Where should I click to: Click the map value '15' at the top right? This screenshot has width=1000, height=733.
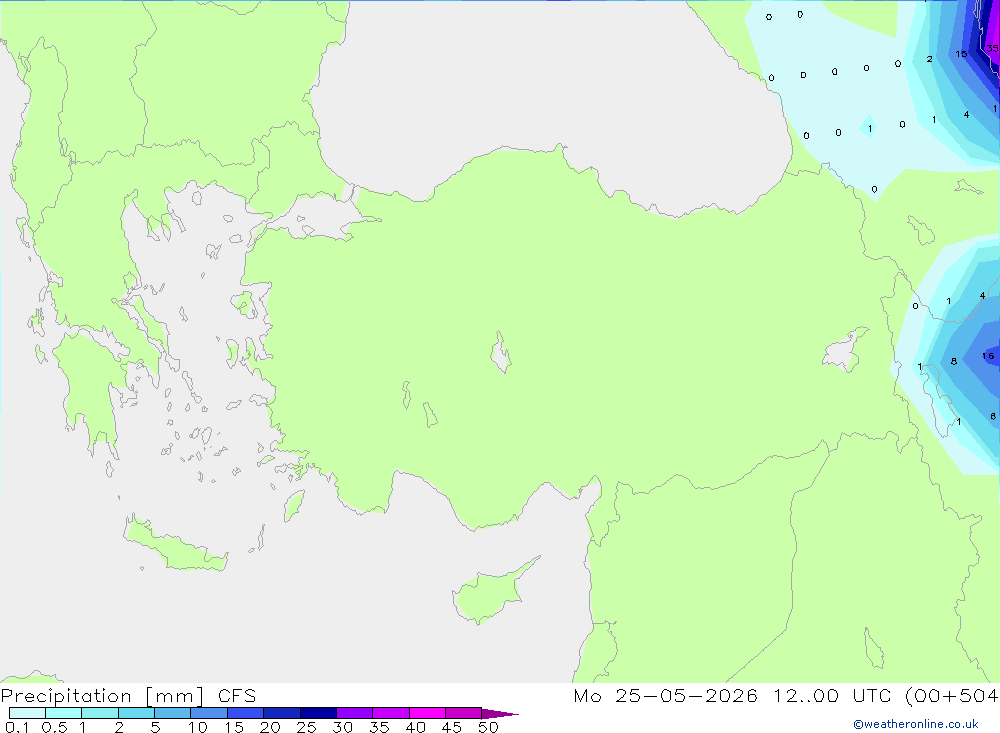[961, 54]
